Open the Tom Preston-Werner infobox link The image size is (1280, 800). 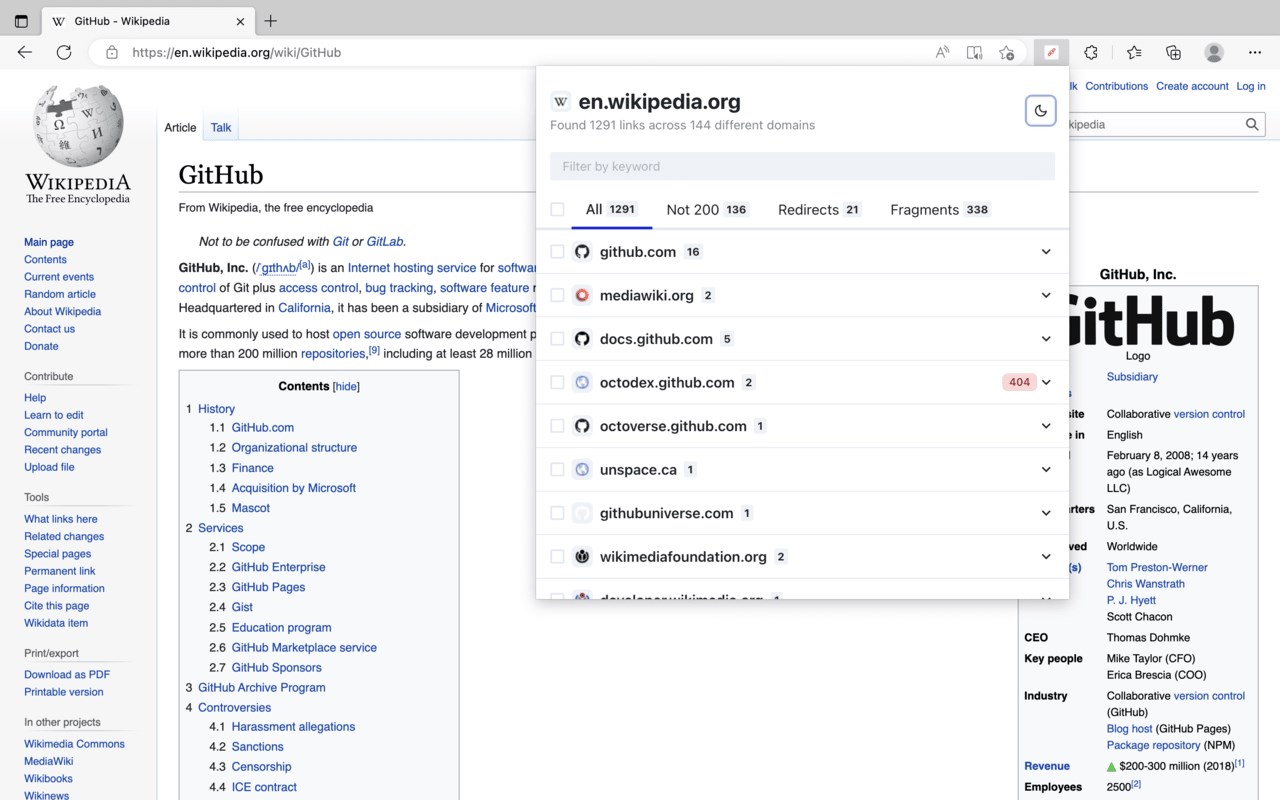(1157, 567)
